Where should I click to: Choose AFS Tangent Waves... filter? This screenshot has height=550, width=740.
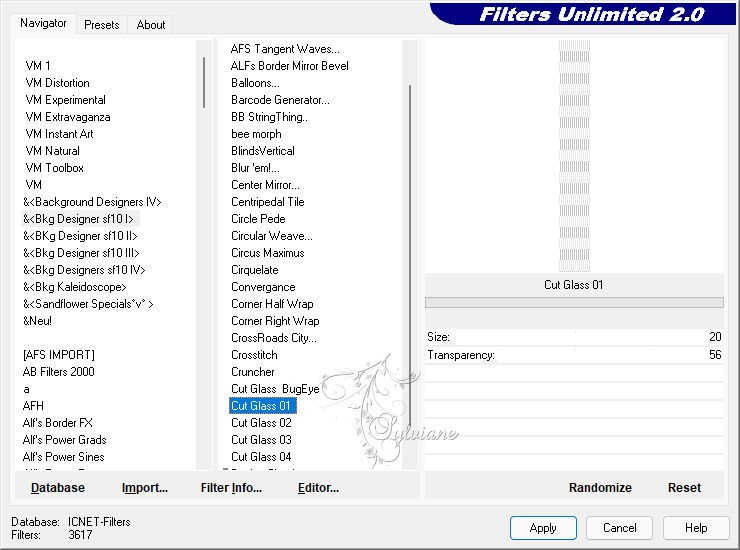[285, 49]
